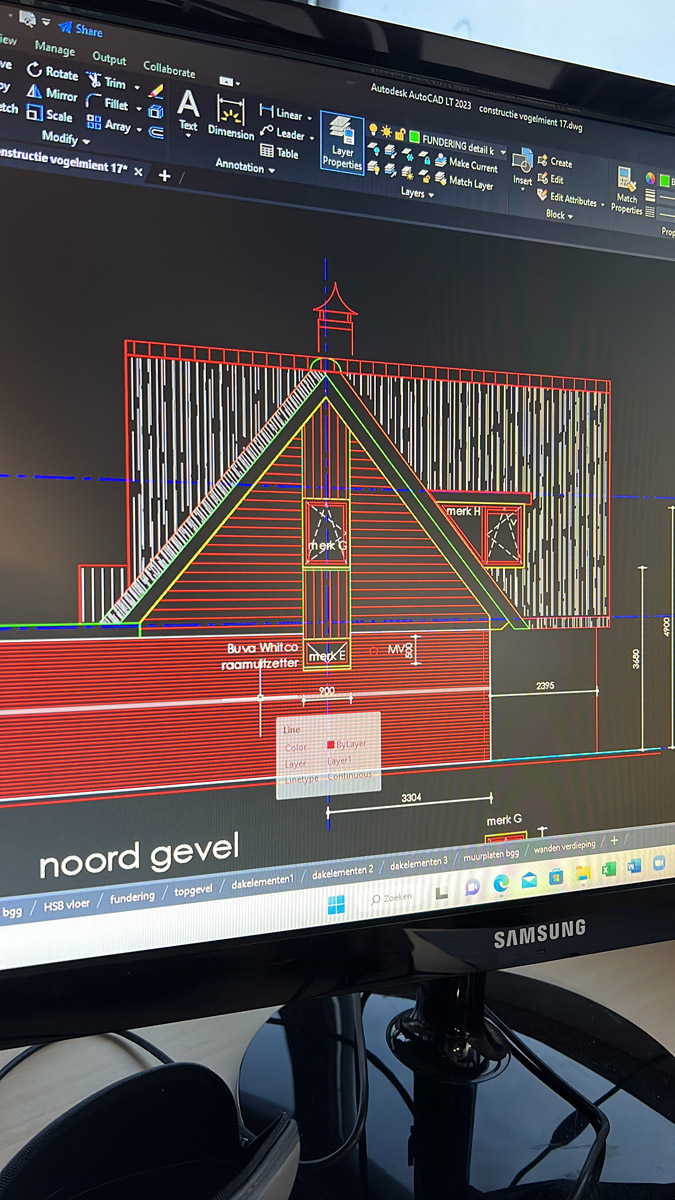Insert a Table
The width and height of the screenshot is (675, 1200).
click(279, 152)
